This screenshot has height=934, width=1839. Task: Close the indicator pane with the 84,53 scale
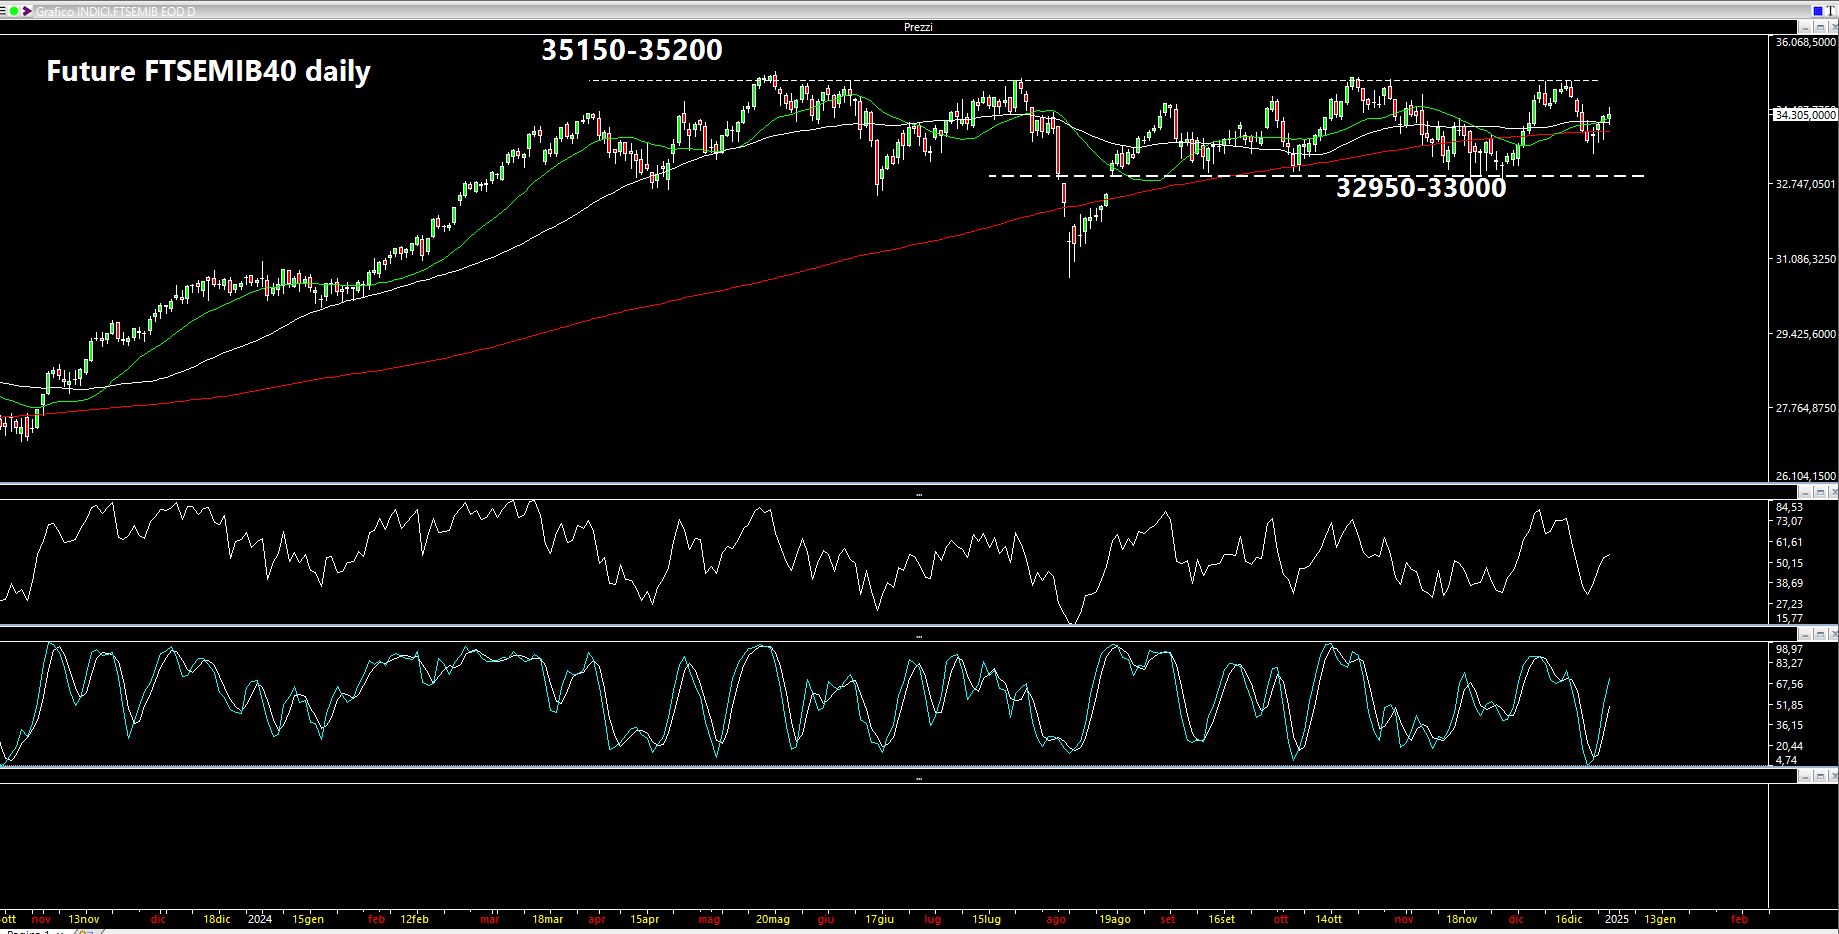click(1834, 493)
